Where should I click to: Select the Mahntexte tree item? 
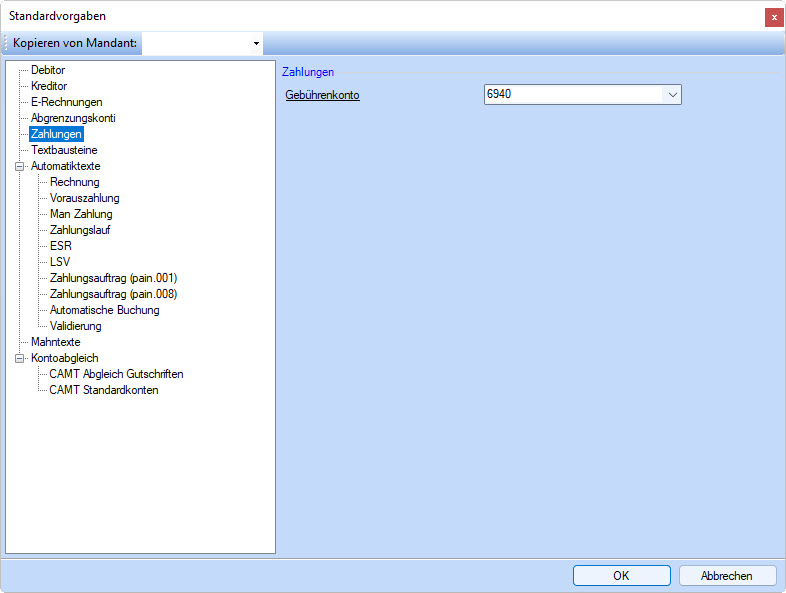pyautogui.click(x=56, y=342)
